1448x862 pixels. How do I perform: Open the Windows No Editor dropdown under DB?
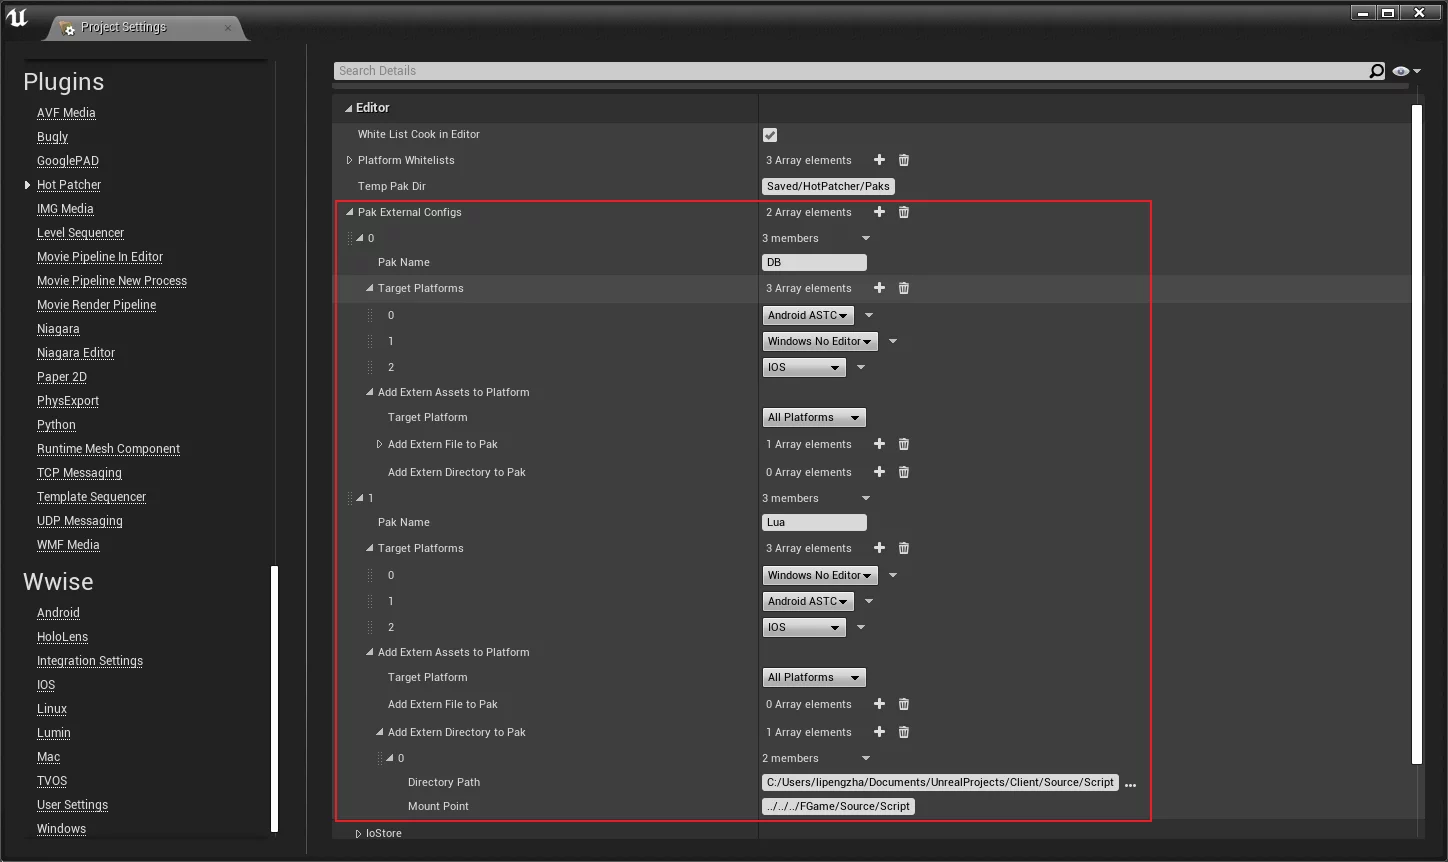819,342
